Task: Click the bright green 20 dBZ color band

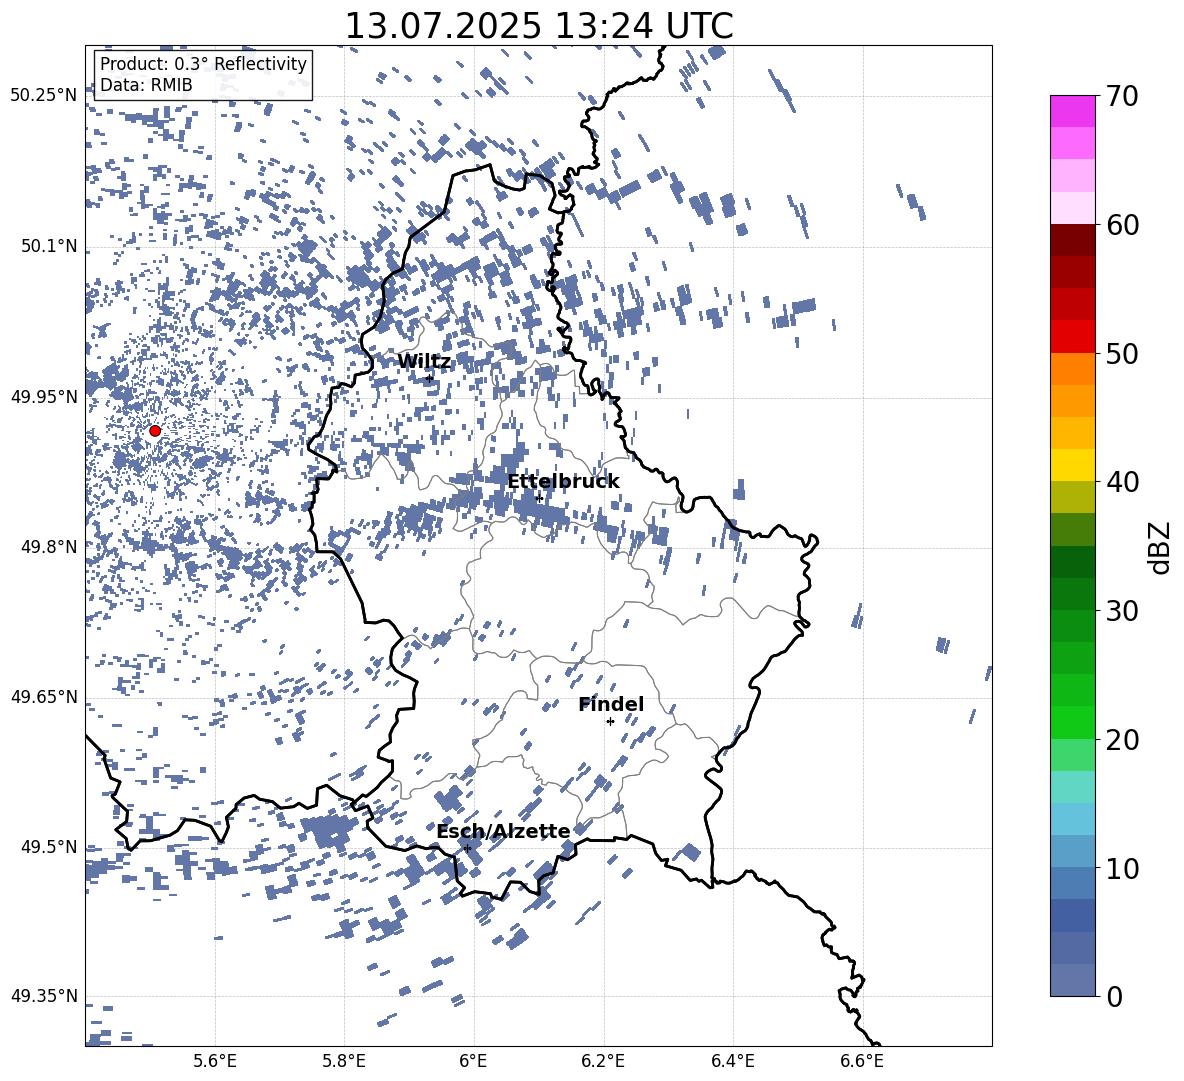Action: [1072, 722]
